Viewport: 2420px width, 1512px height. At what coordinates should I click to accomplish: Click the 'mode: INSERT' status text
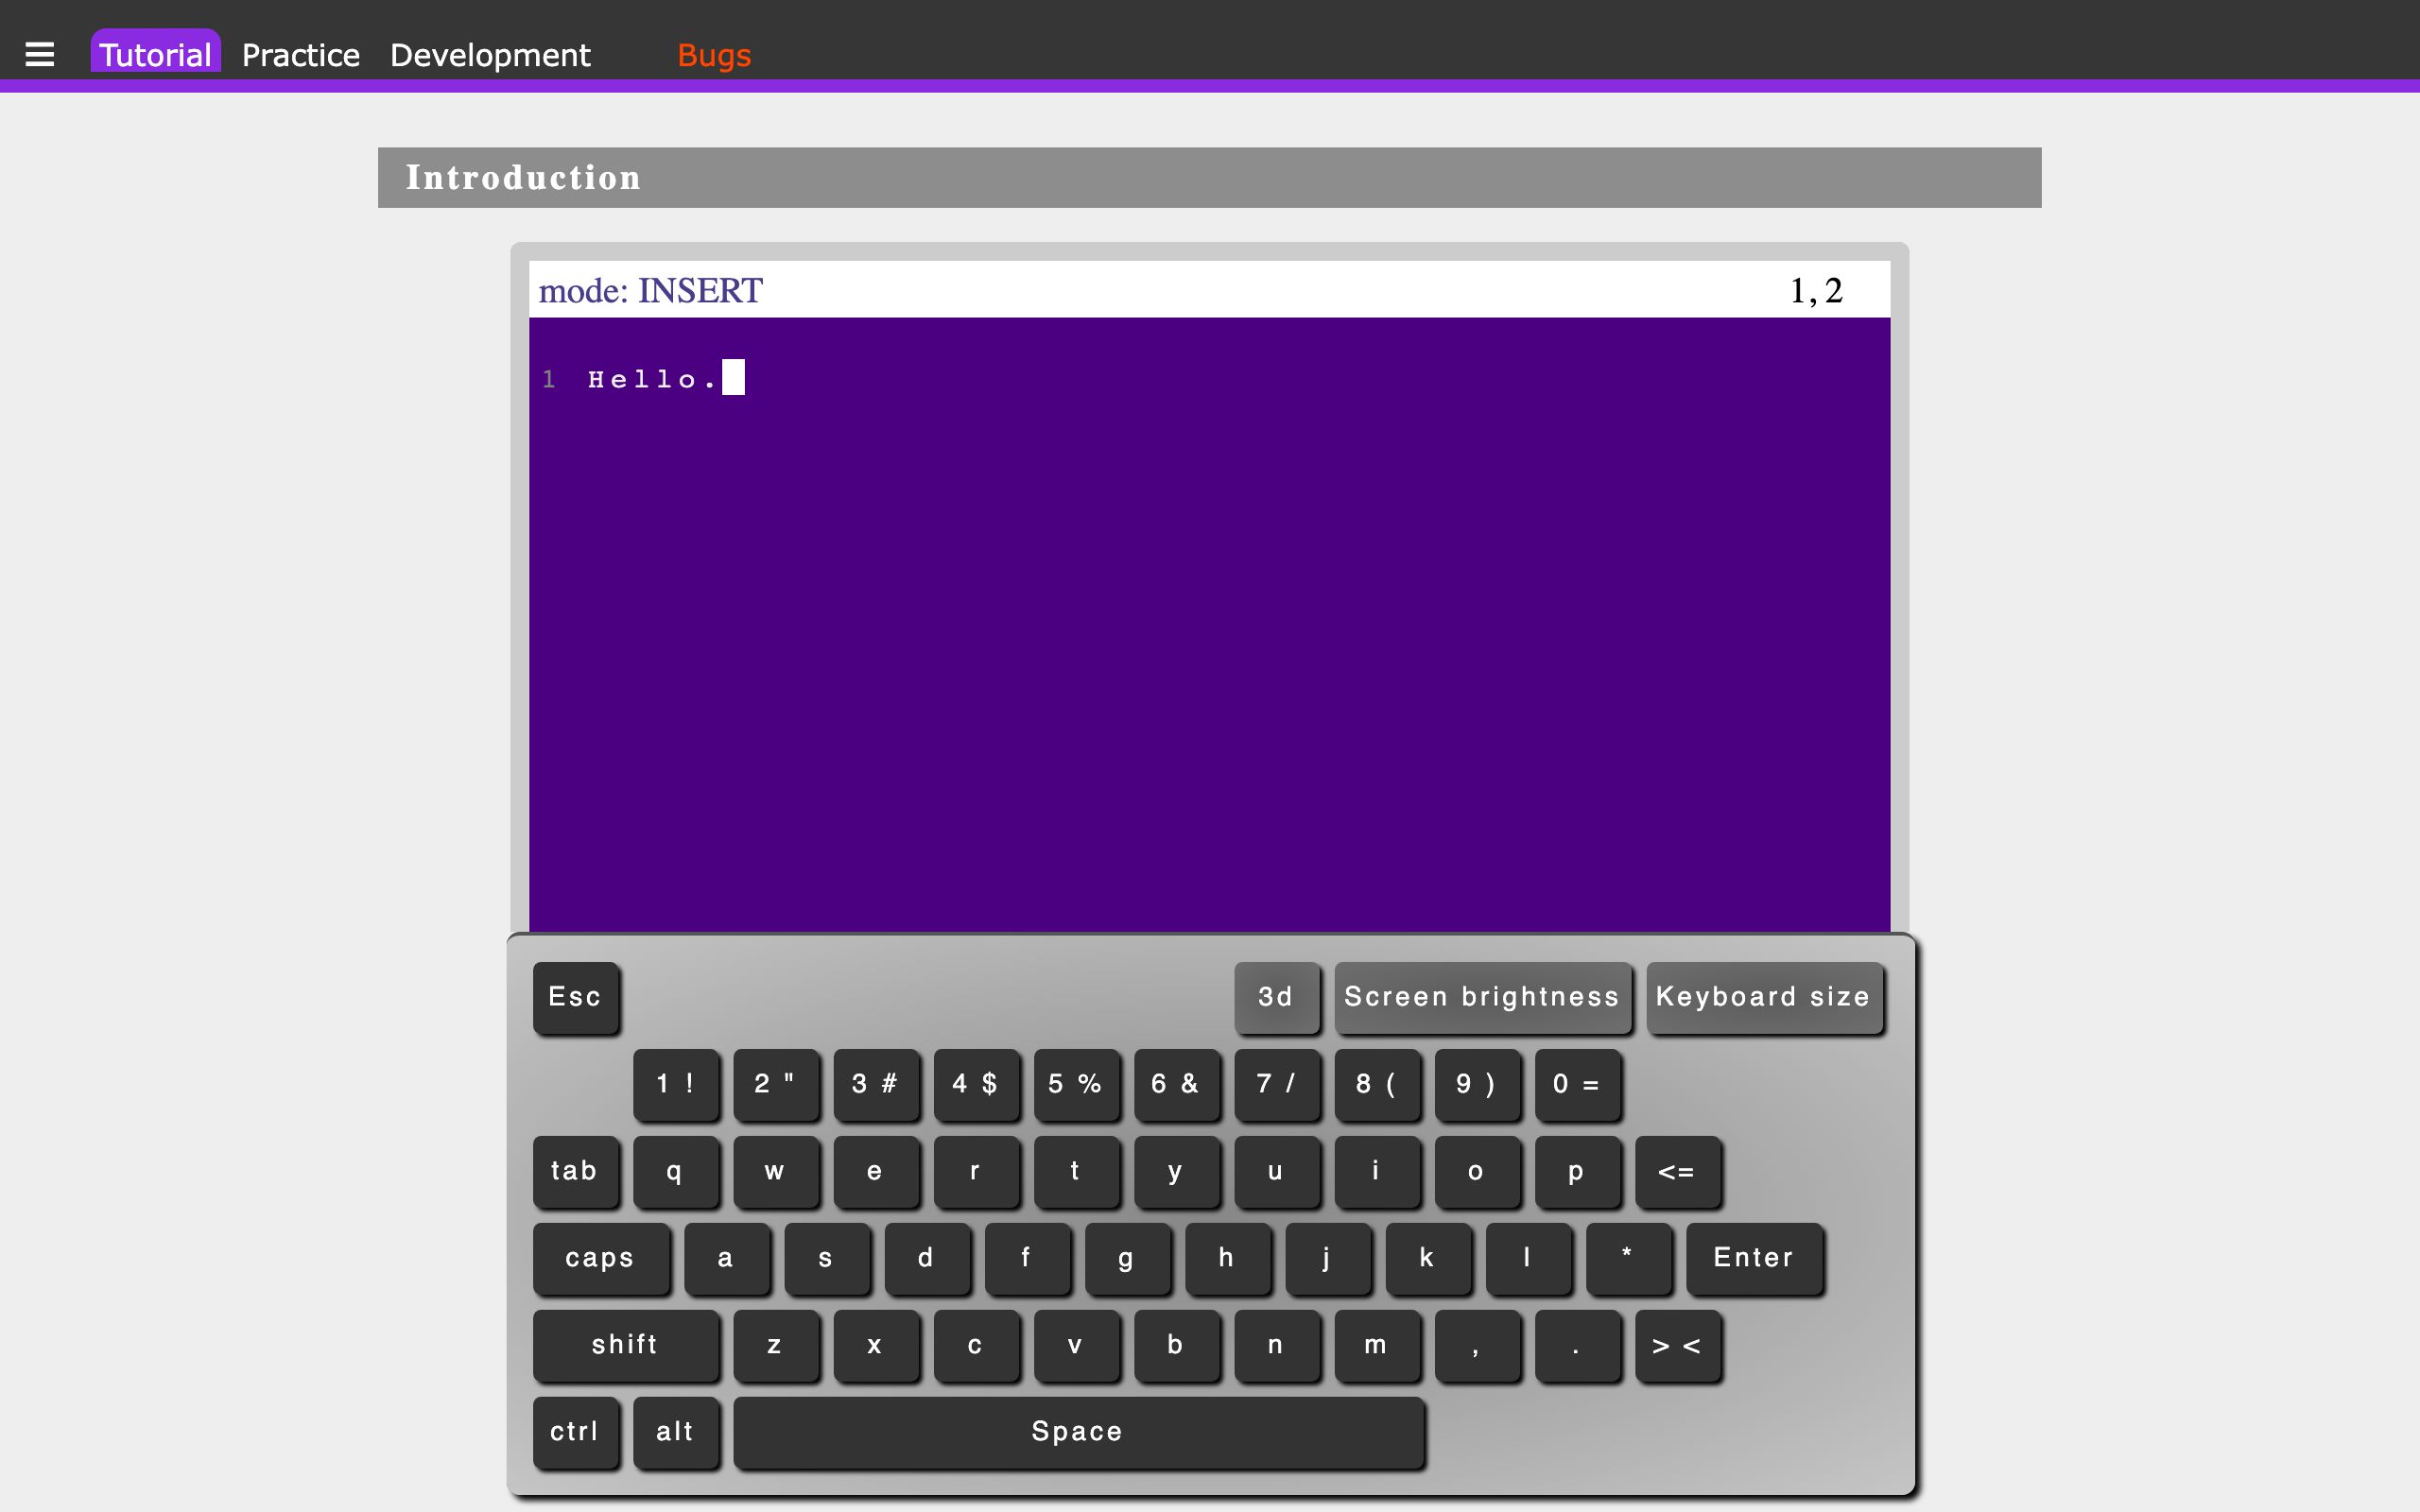pyautogui.click(x=651, y=290)
